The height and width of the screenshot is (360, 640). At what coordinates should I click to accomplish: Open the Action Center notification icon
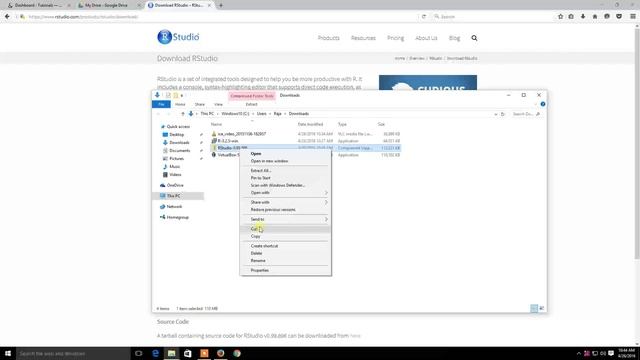[x=611, y=353]
